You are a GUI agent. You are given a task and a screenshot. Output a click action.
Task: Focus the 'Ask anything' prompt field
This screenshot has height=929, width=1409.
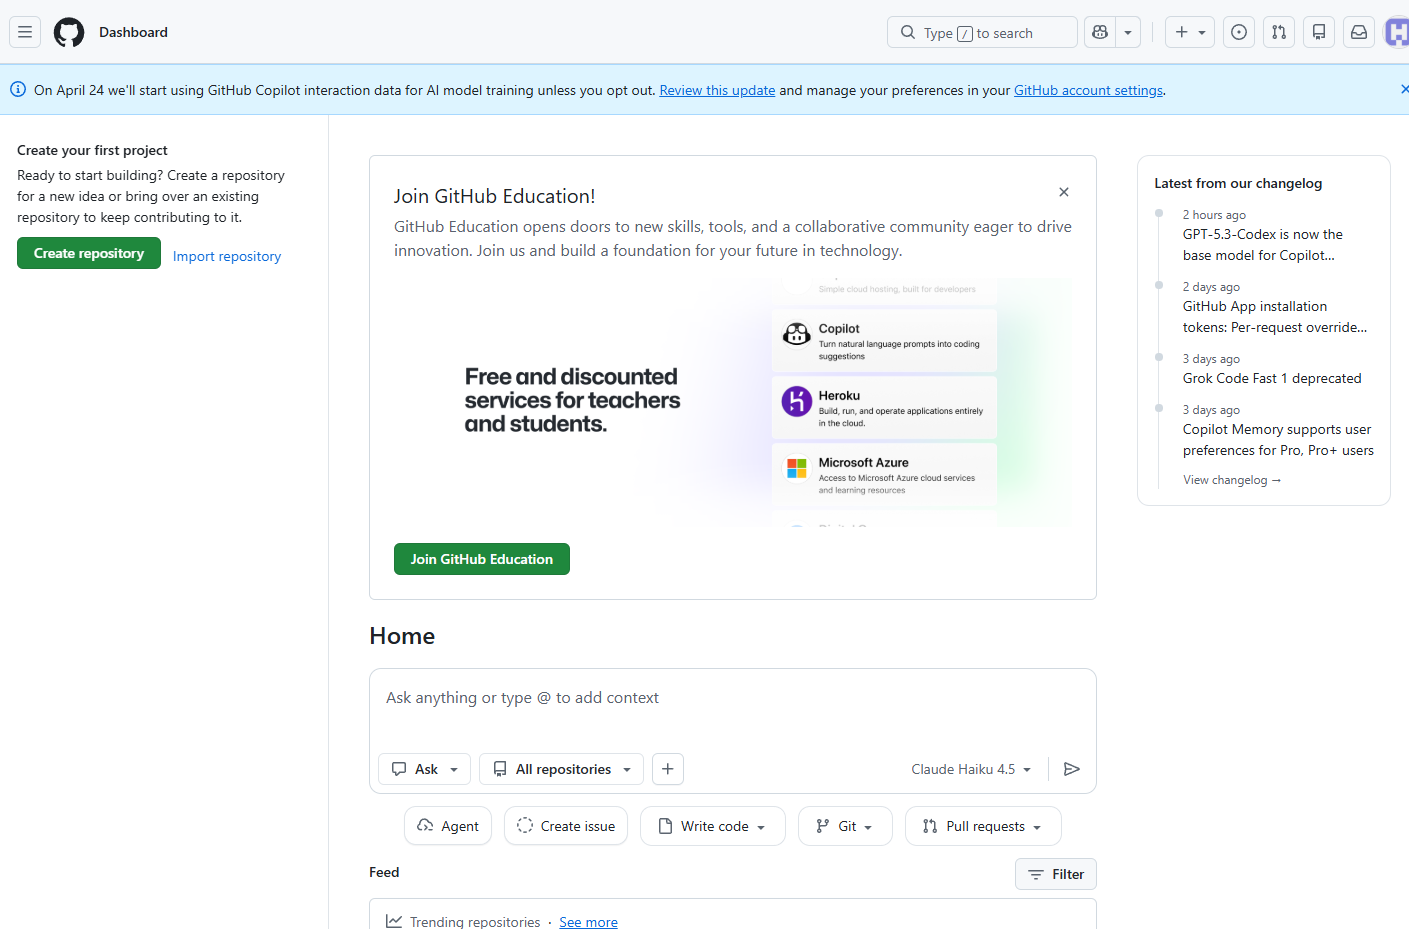pyautogui.click(x=732, y=698)
